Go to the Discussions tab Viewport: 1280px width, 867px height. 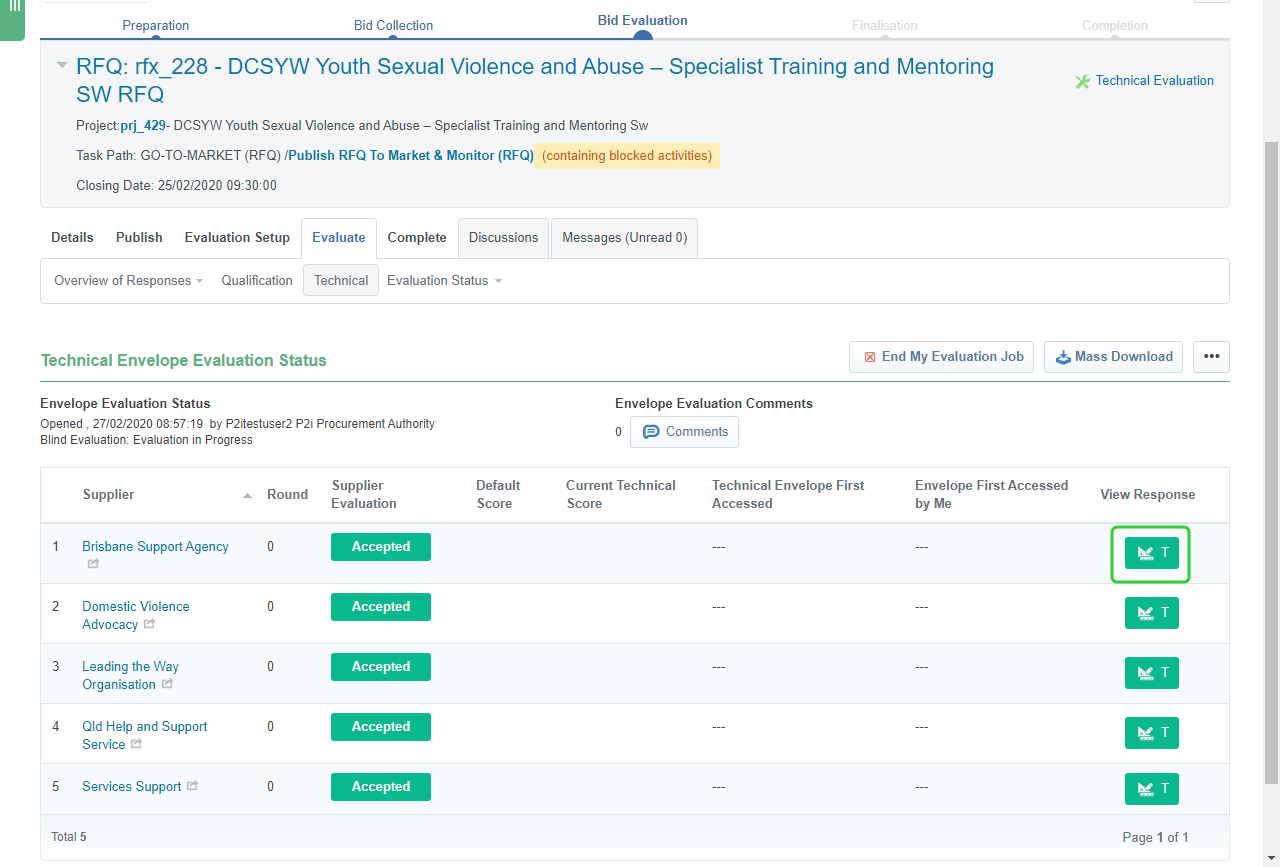503,238
